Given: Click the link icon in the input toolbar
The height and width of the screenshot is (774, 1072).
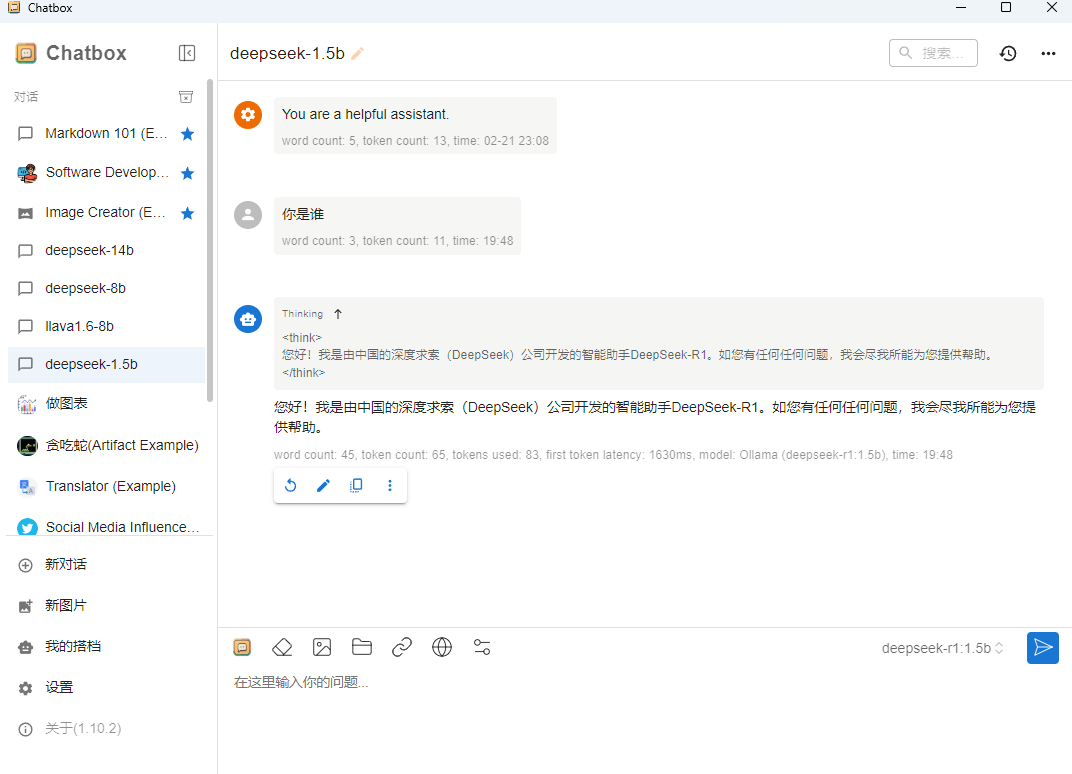Looking at the screenshot, I should (402, 647).
